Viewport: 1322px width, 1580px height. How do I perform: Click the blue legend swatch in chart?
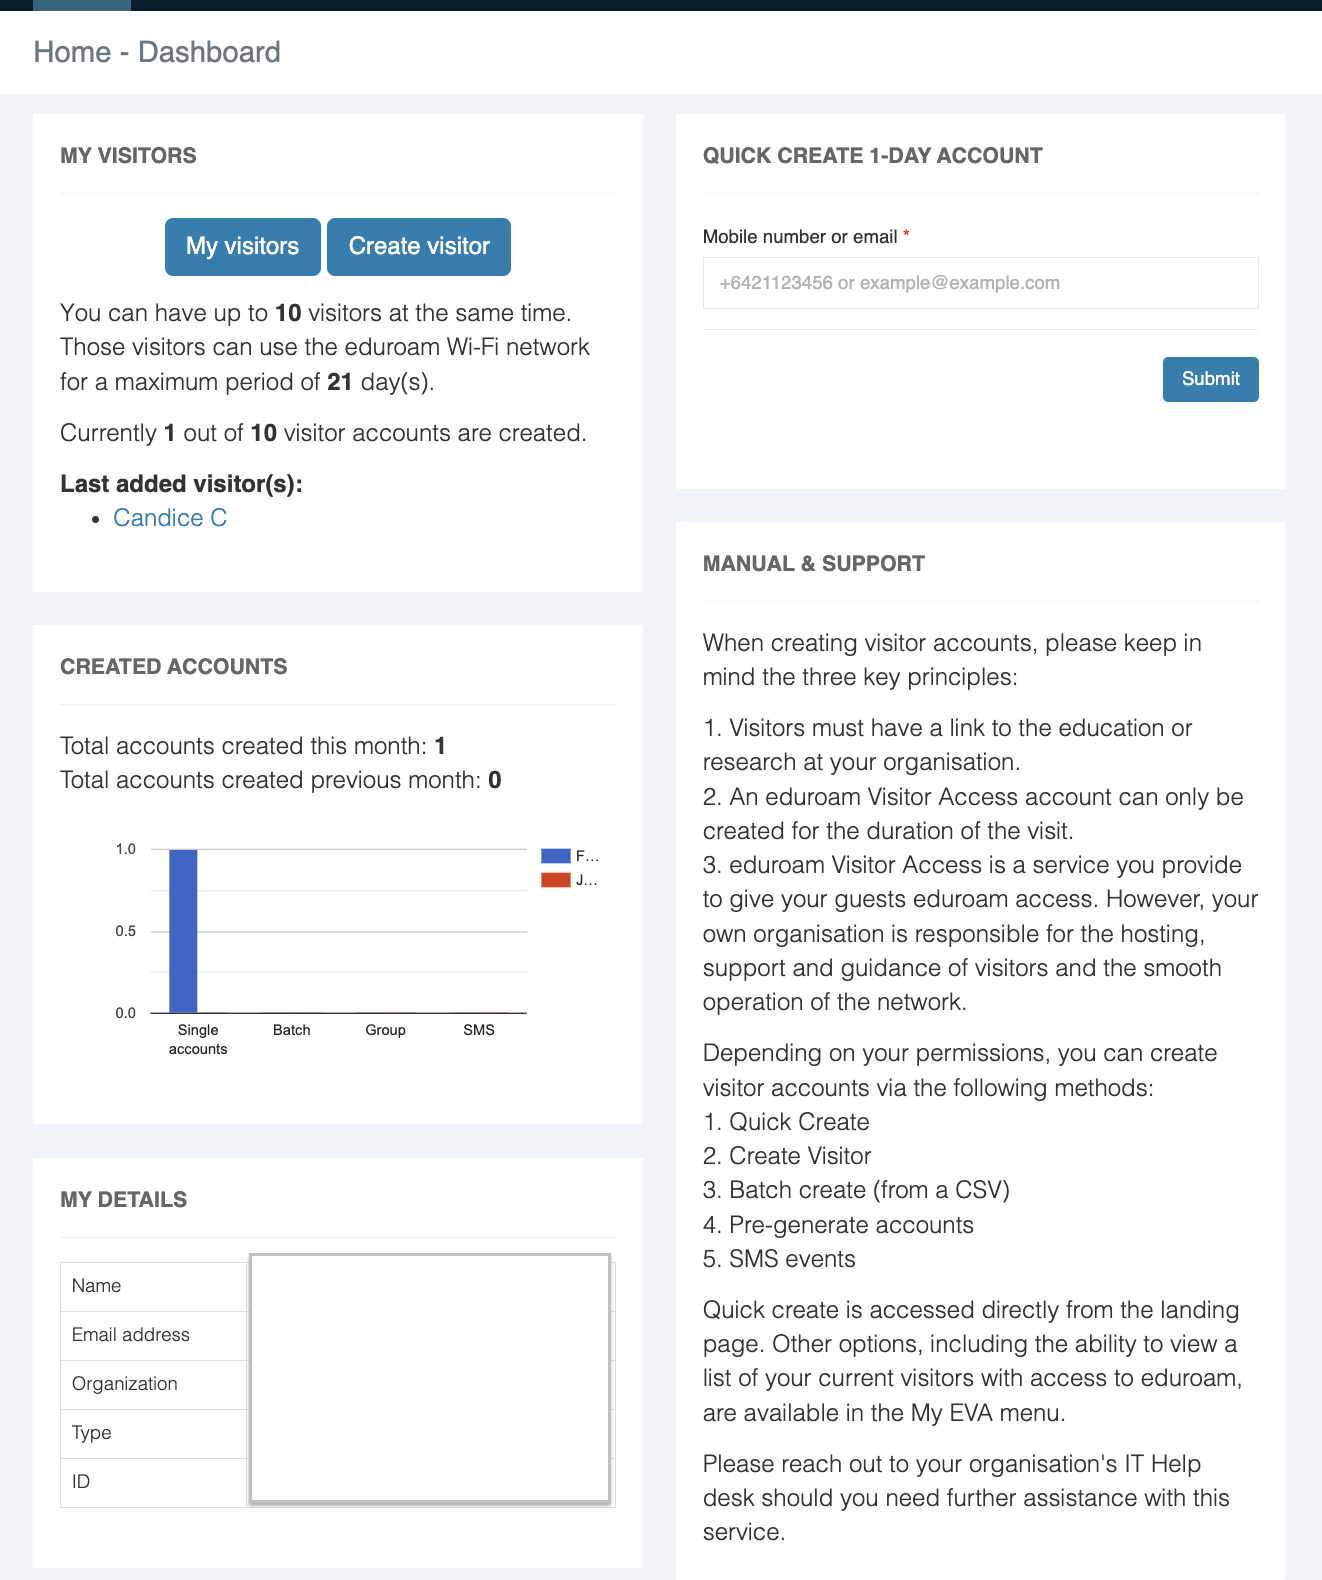tap(556, 855)
